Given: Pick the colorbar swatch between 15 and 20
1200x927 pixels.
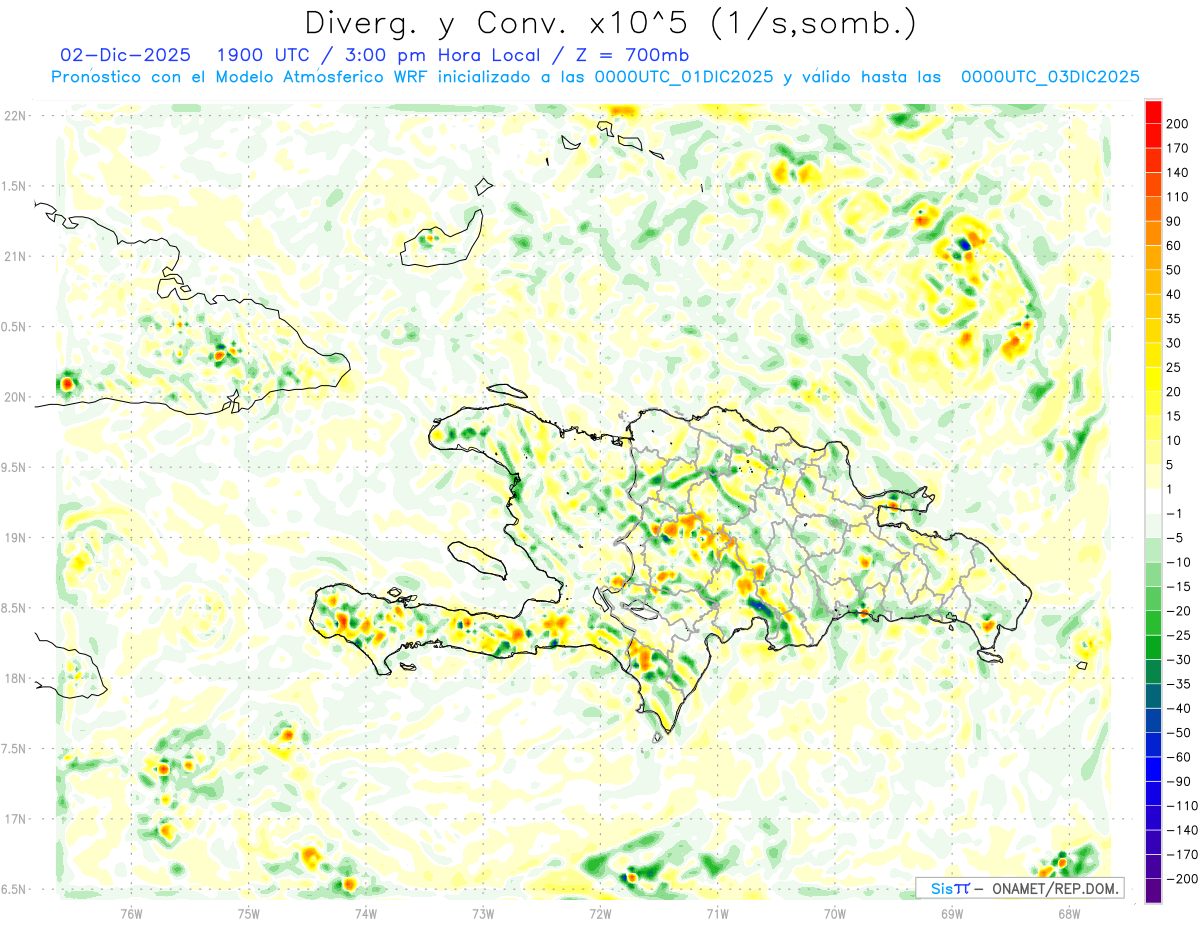Looking at the screenshot, I should pos(1153,404).
